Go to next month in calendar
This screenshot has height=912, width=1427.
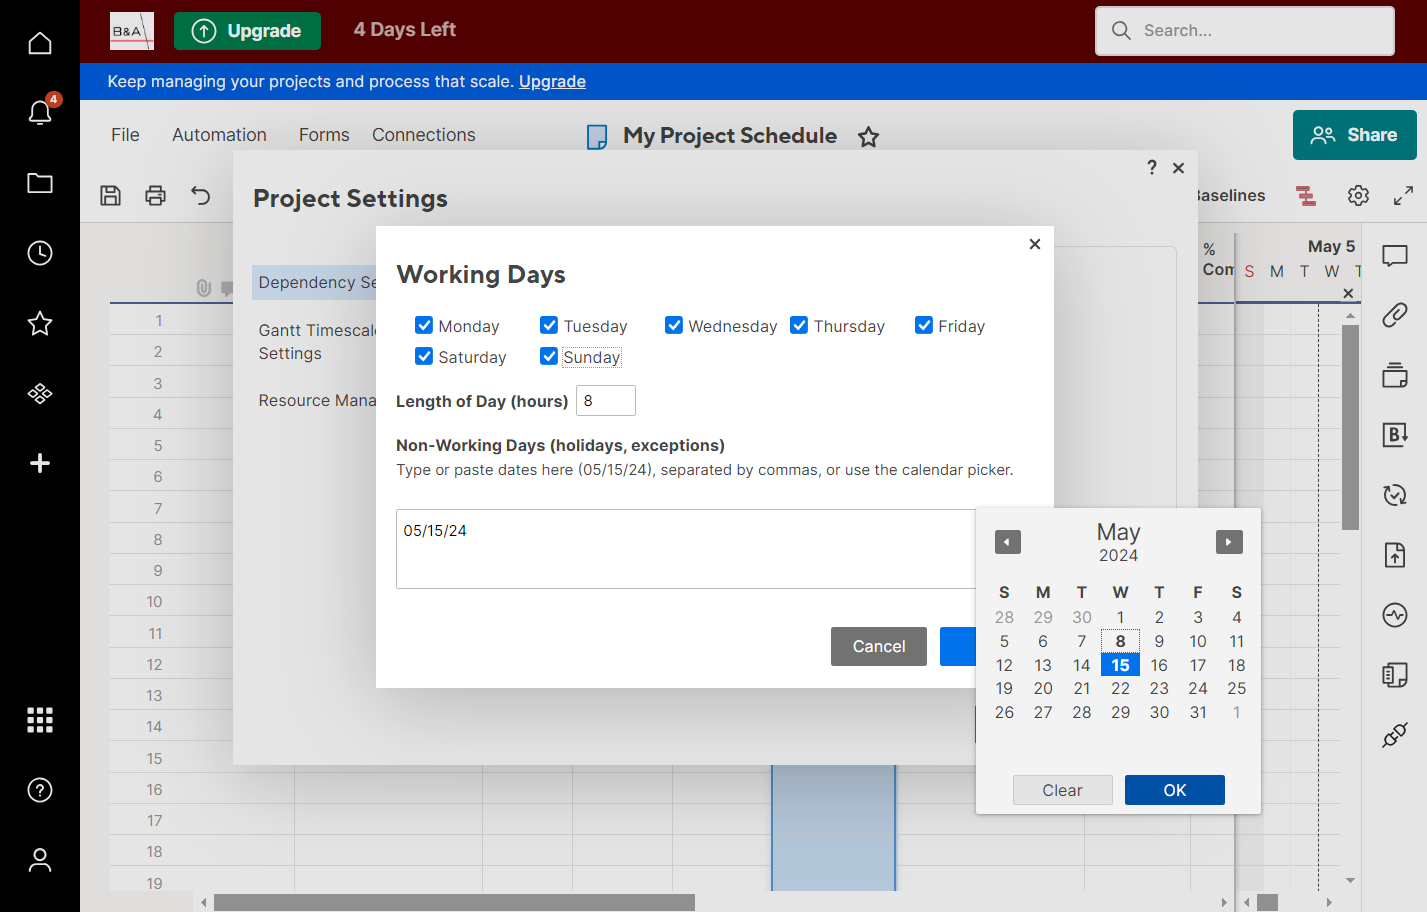pos(1229,542)
